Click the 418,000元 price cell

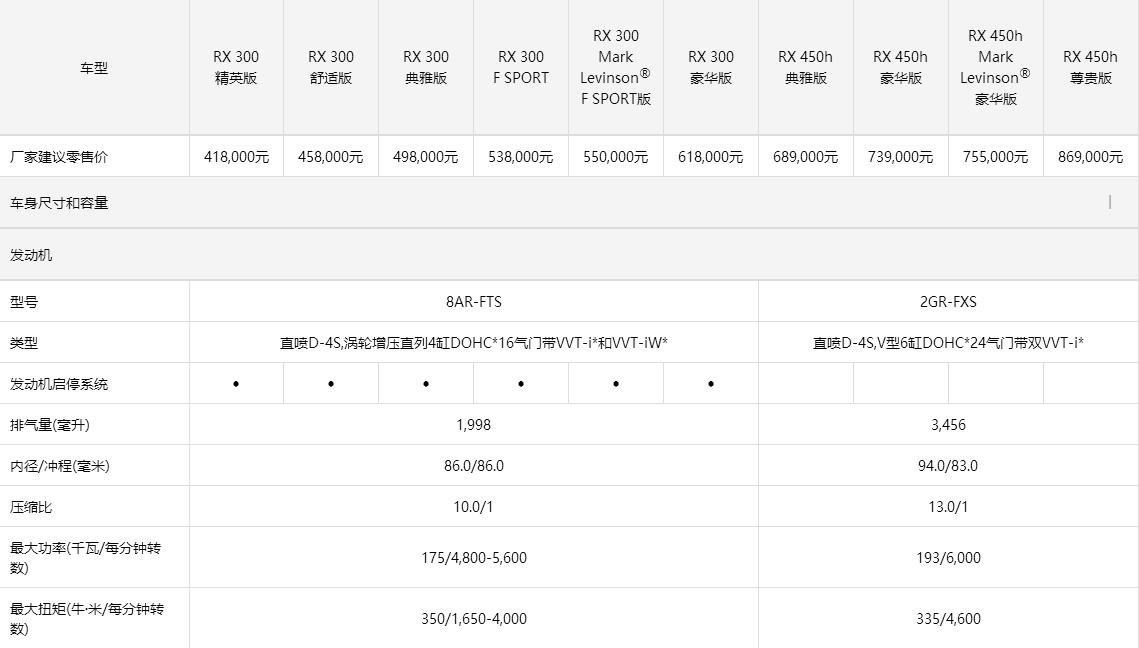236,157
